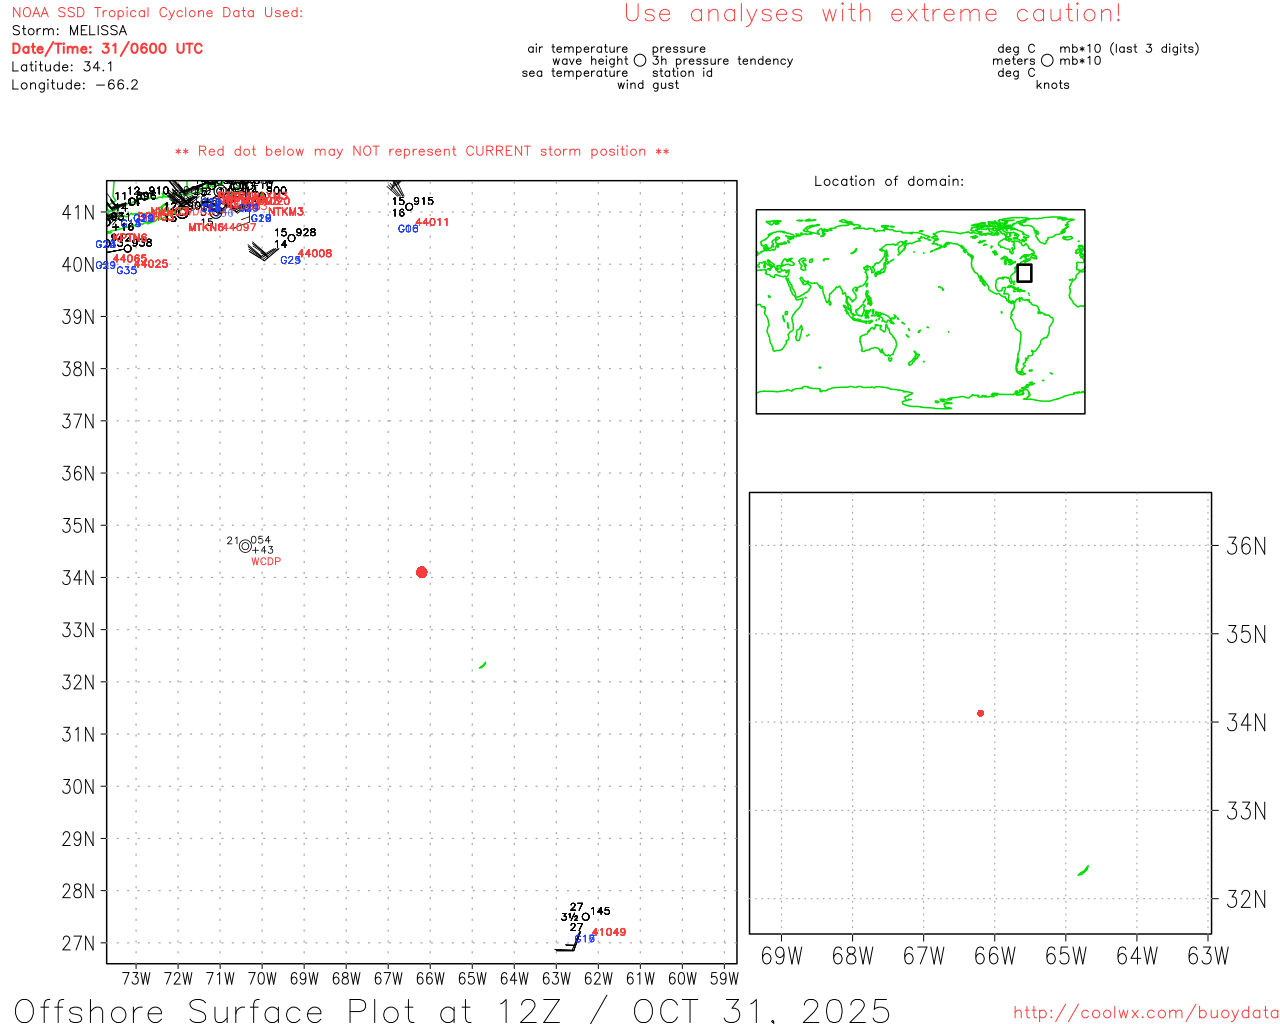Click right legend circle near mb*10

coord(1047,61)
